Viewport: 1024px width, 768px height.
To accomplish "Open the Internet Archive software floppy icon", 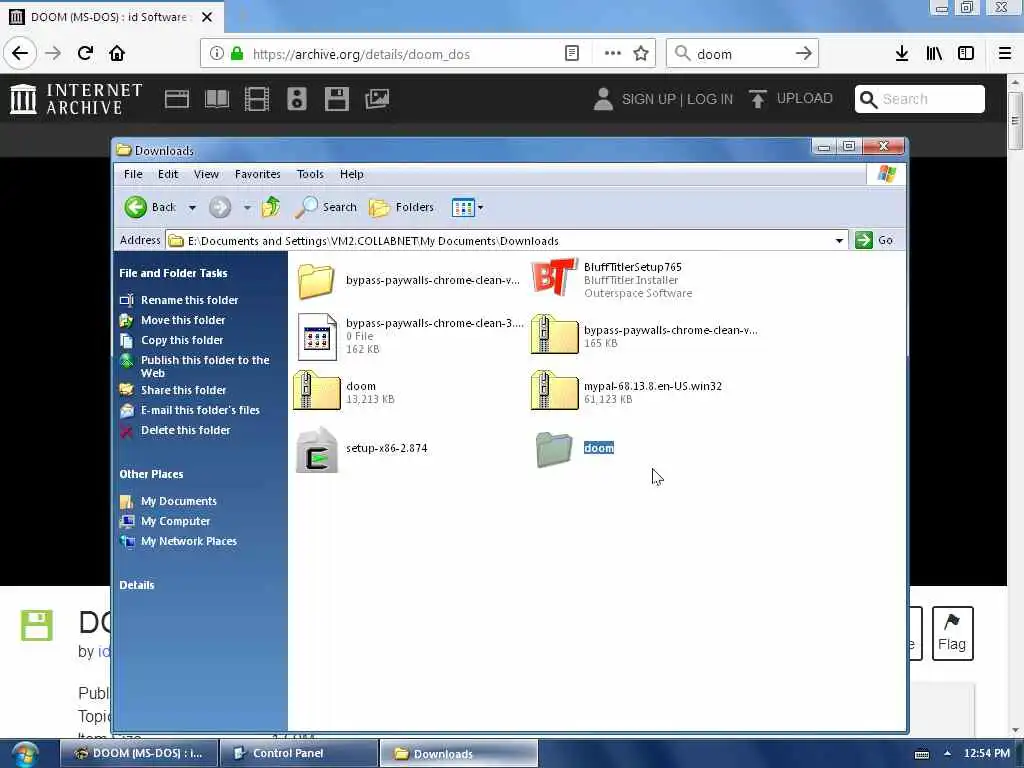I will [337, 99].
